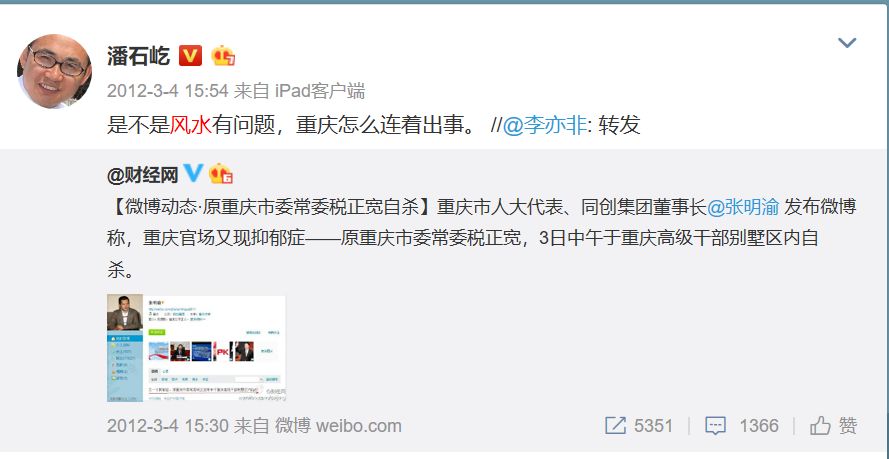Click the iPad客户端 source link
This screenshot has width=889, height=459.
[320, 91]
